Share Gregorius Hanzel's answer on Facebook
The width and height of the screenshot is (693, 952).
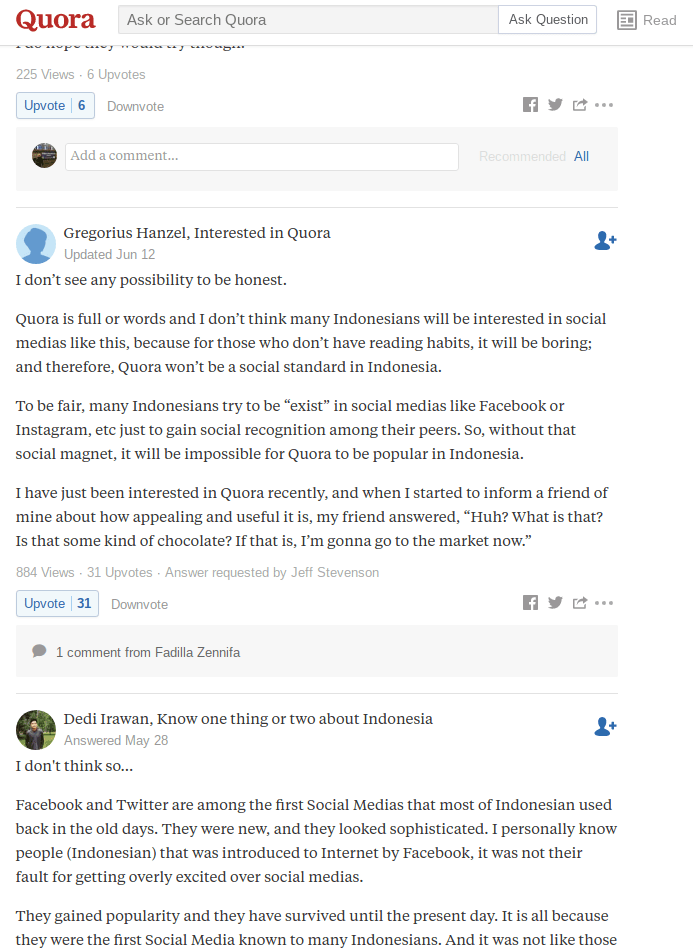pos(530,603)
